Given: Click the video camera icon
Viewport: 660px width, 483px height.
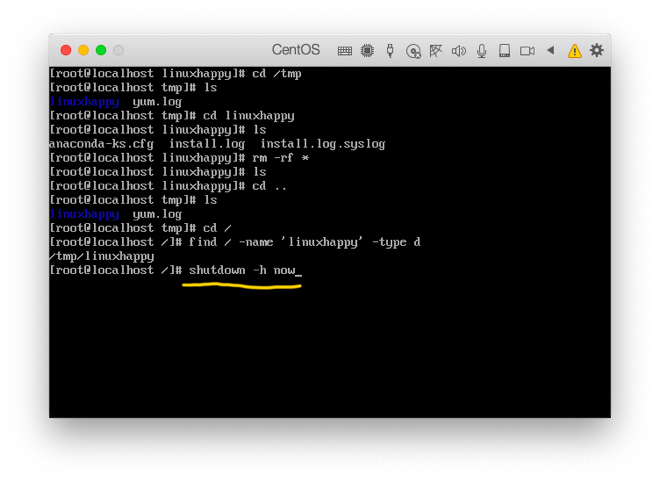Looking at the screenshot, I should click(x=527, y=51).
